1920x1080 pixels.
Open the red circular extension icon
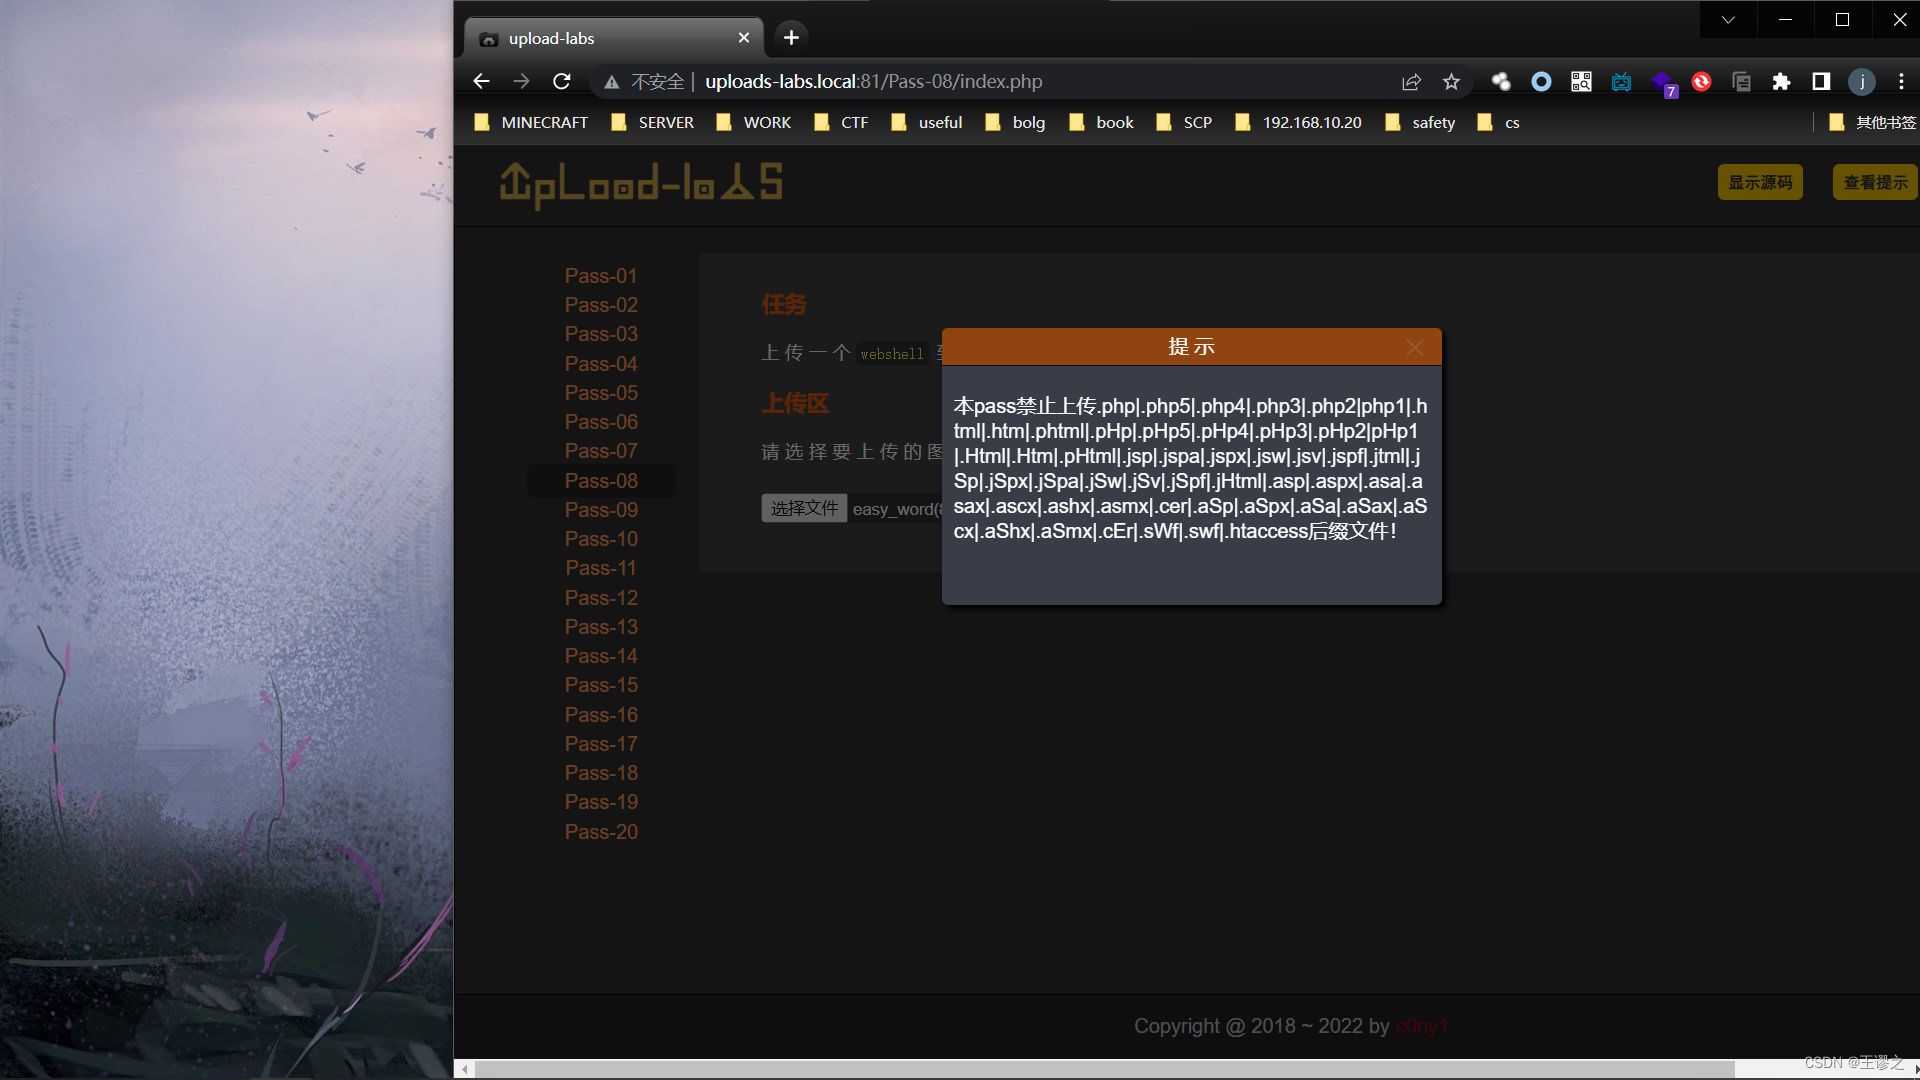[1701, 82]
